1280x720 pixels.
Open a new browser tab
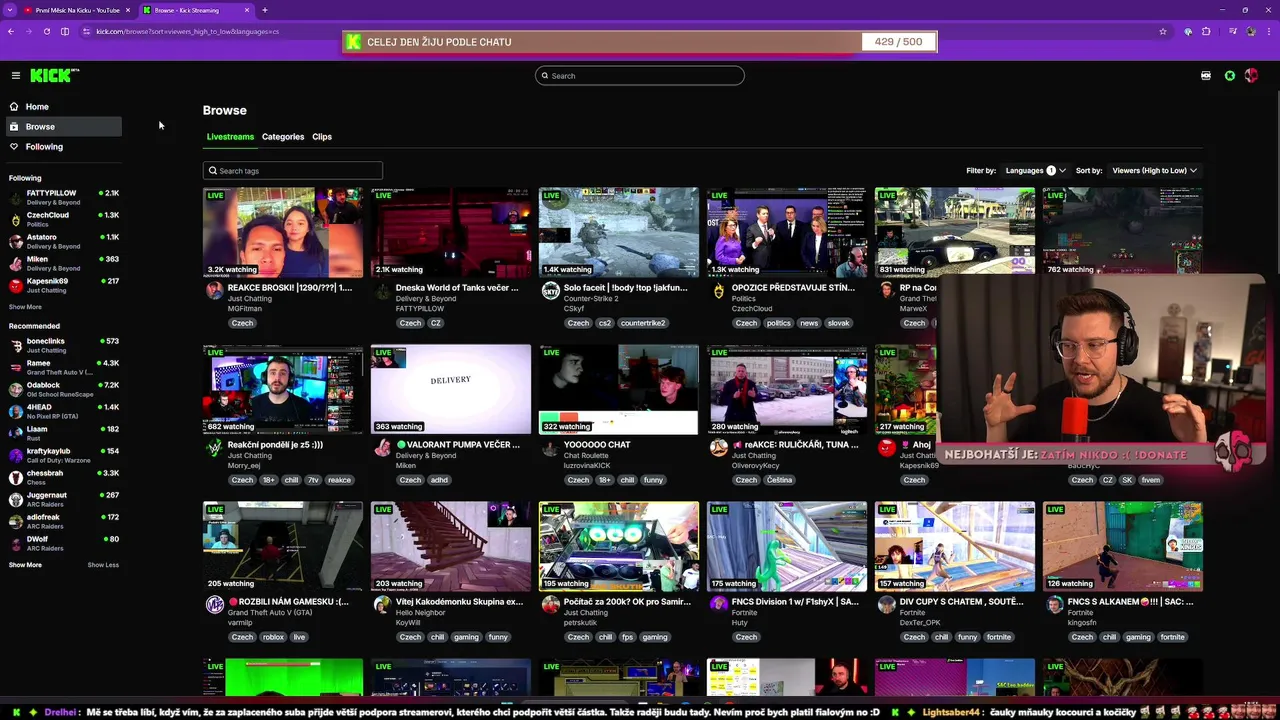tap(265, 10)
